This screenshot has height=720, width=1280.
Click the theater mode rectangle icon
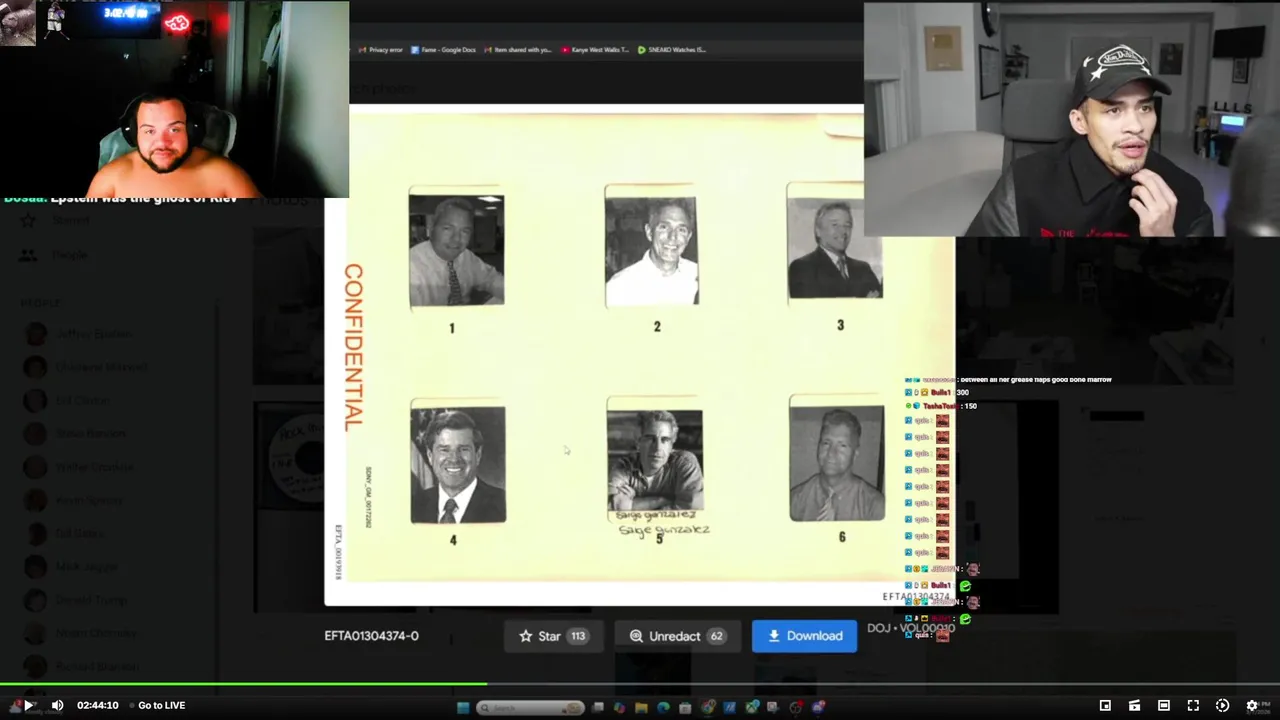coord(1163,705)
